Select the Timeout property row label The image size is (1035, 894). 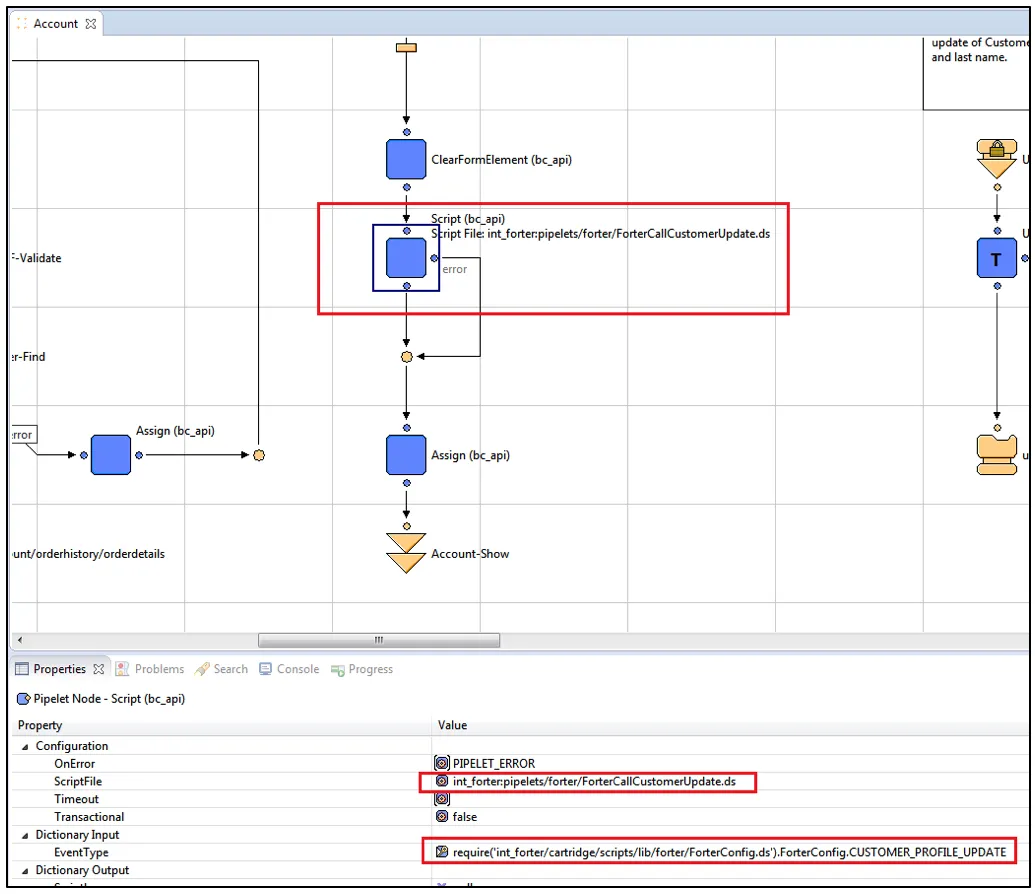(x=77, y=799)
